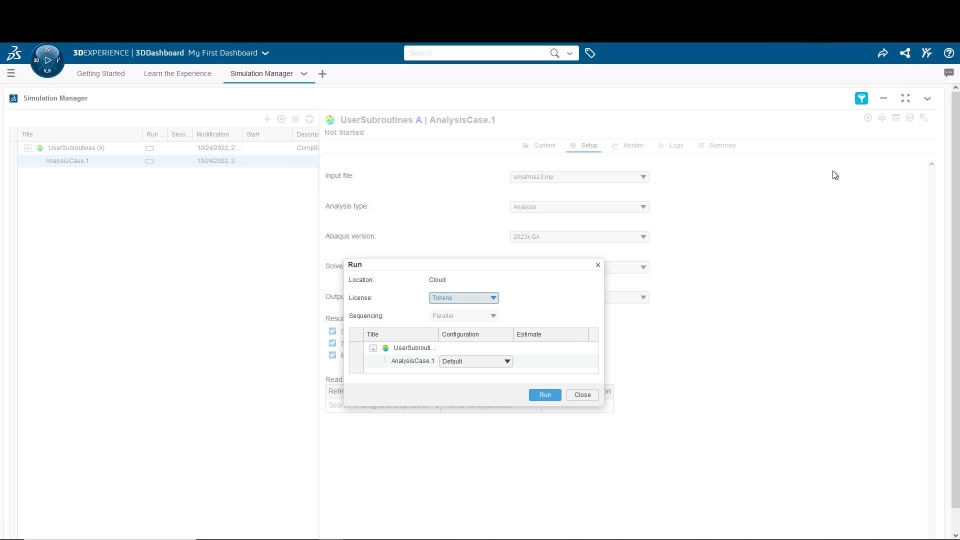Open the Summary tab
This screenshot has height=540, width=960.
pos(717,146)
